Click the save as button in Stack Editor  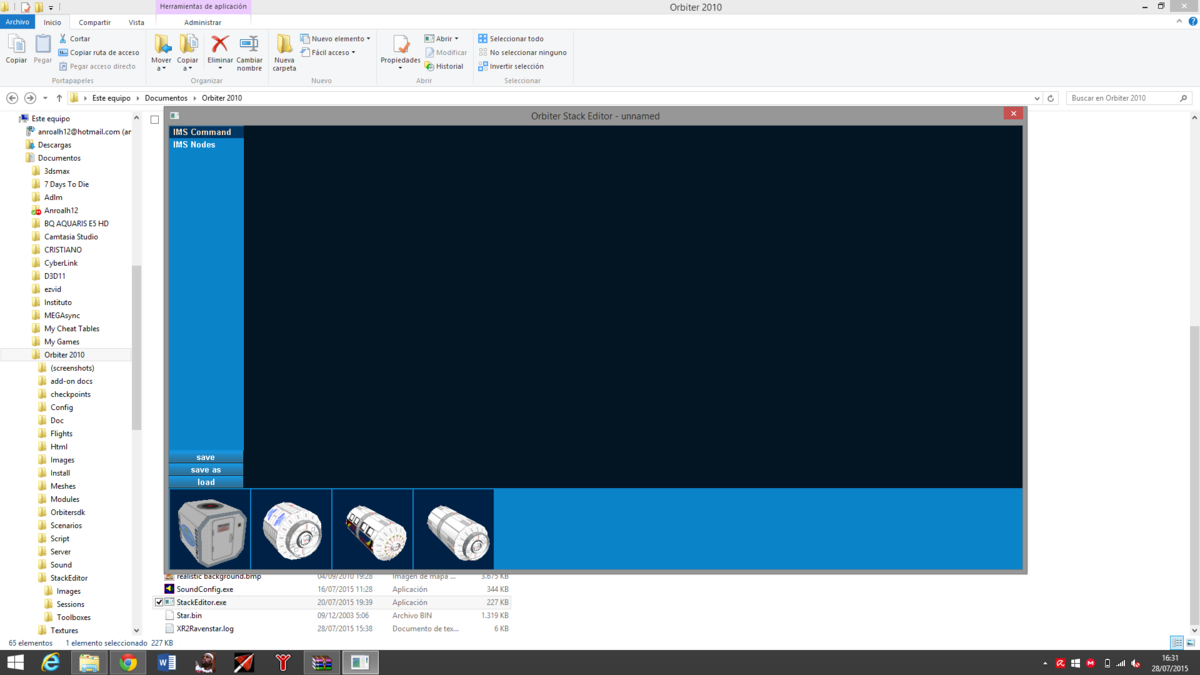206,470
